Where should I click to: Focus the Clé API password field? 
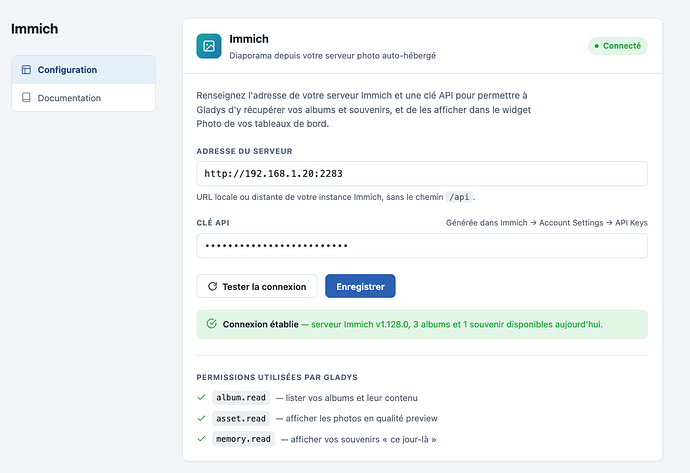pyautogui.click(x=422, y=246)
